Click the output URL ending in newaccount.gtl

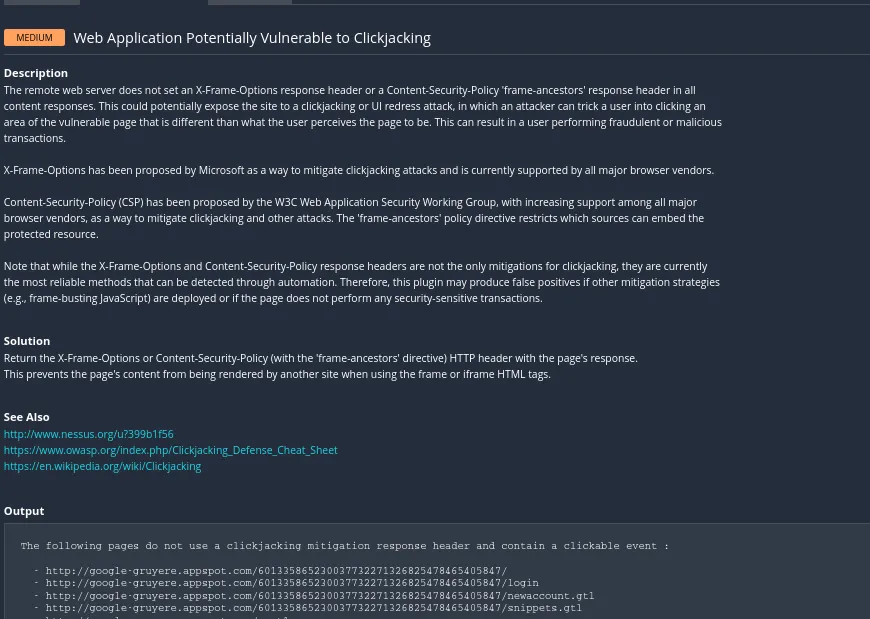(320, 596)
